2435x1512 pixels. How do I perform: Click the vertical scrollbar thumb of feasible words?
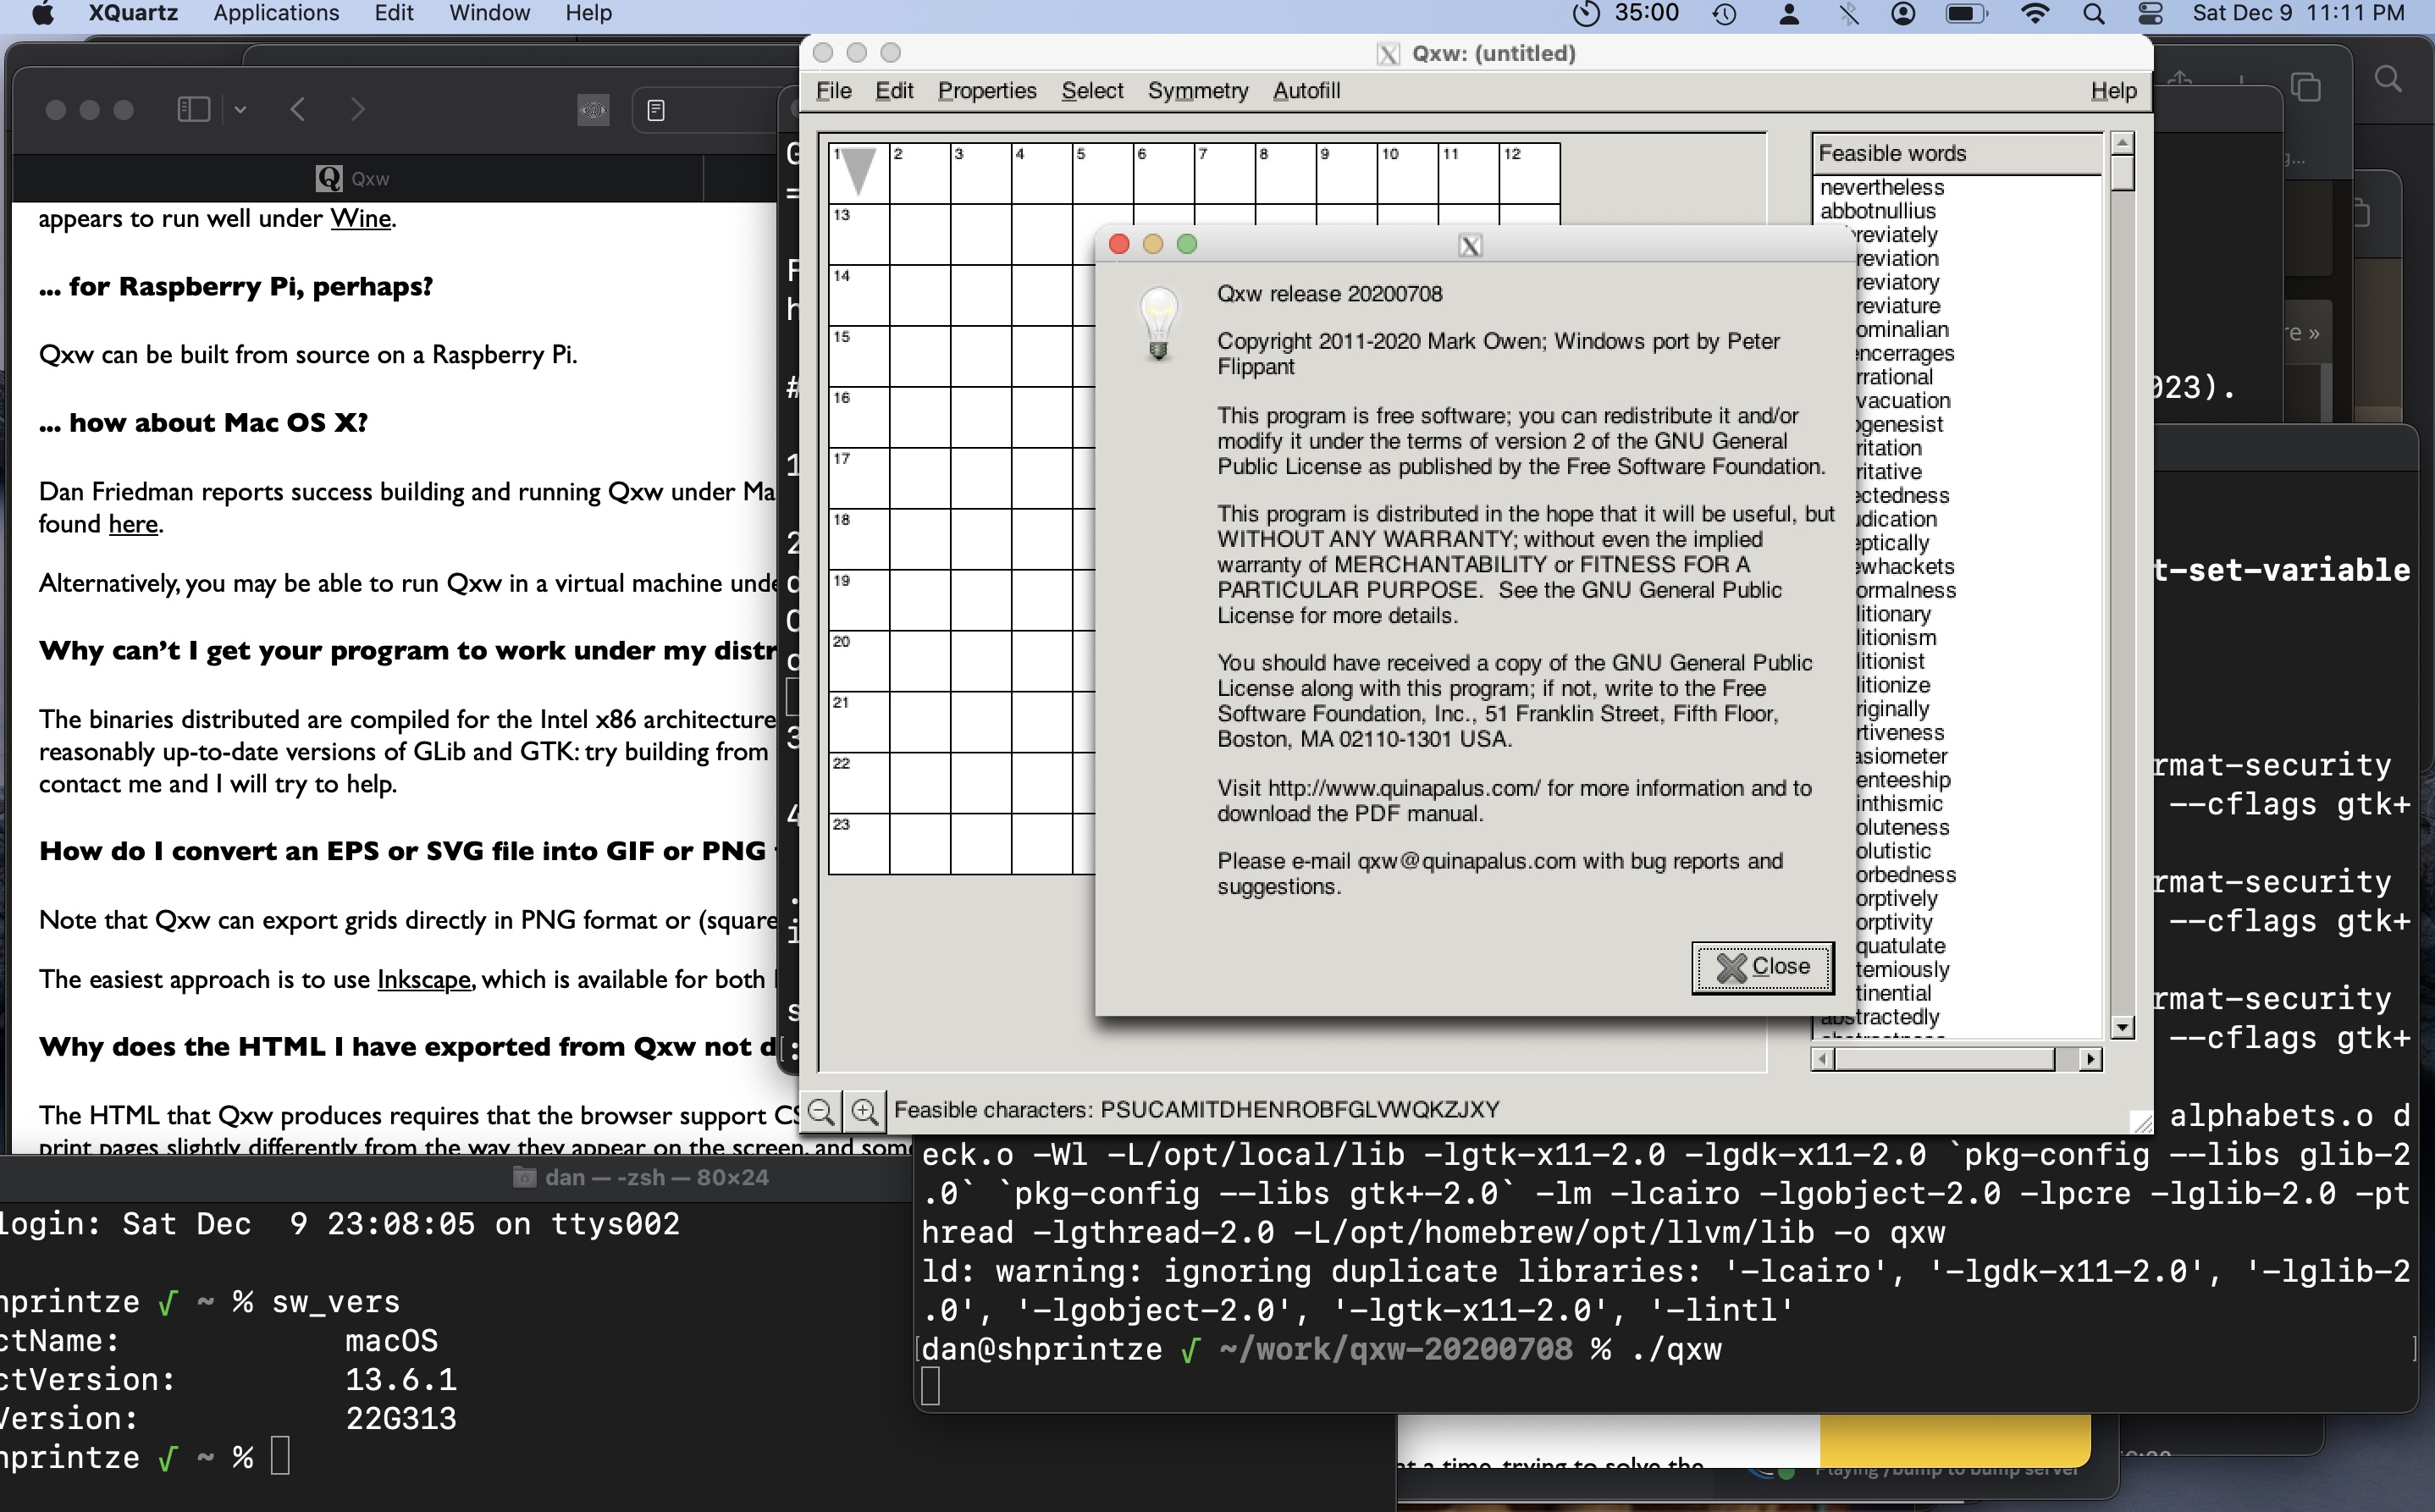click(2122, 173)
